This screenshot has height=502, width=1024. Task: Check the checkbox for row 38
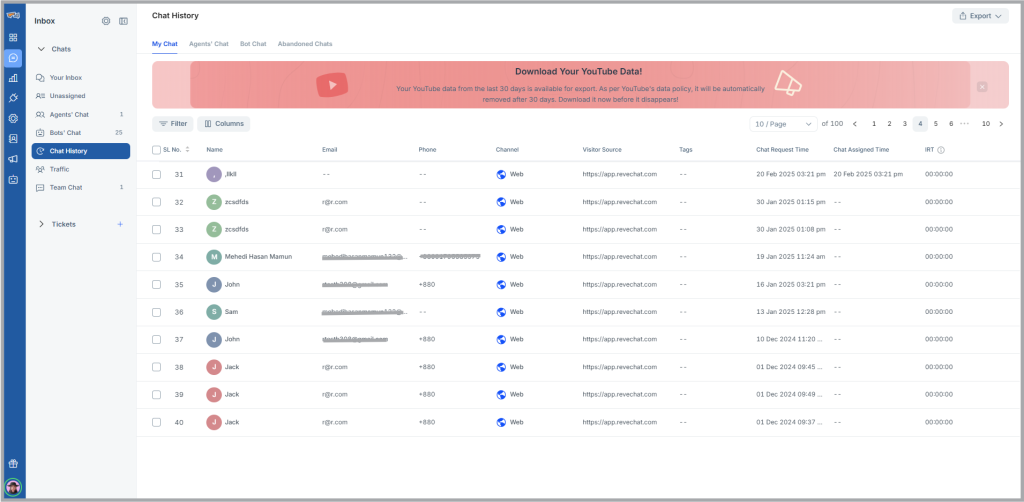pos(156,367)
